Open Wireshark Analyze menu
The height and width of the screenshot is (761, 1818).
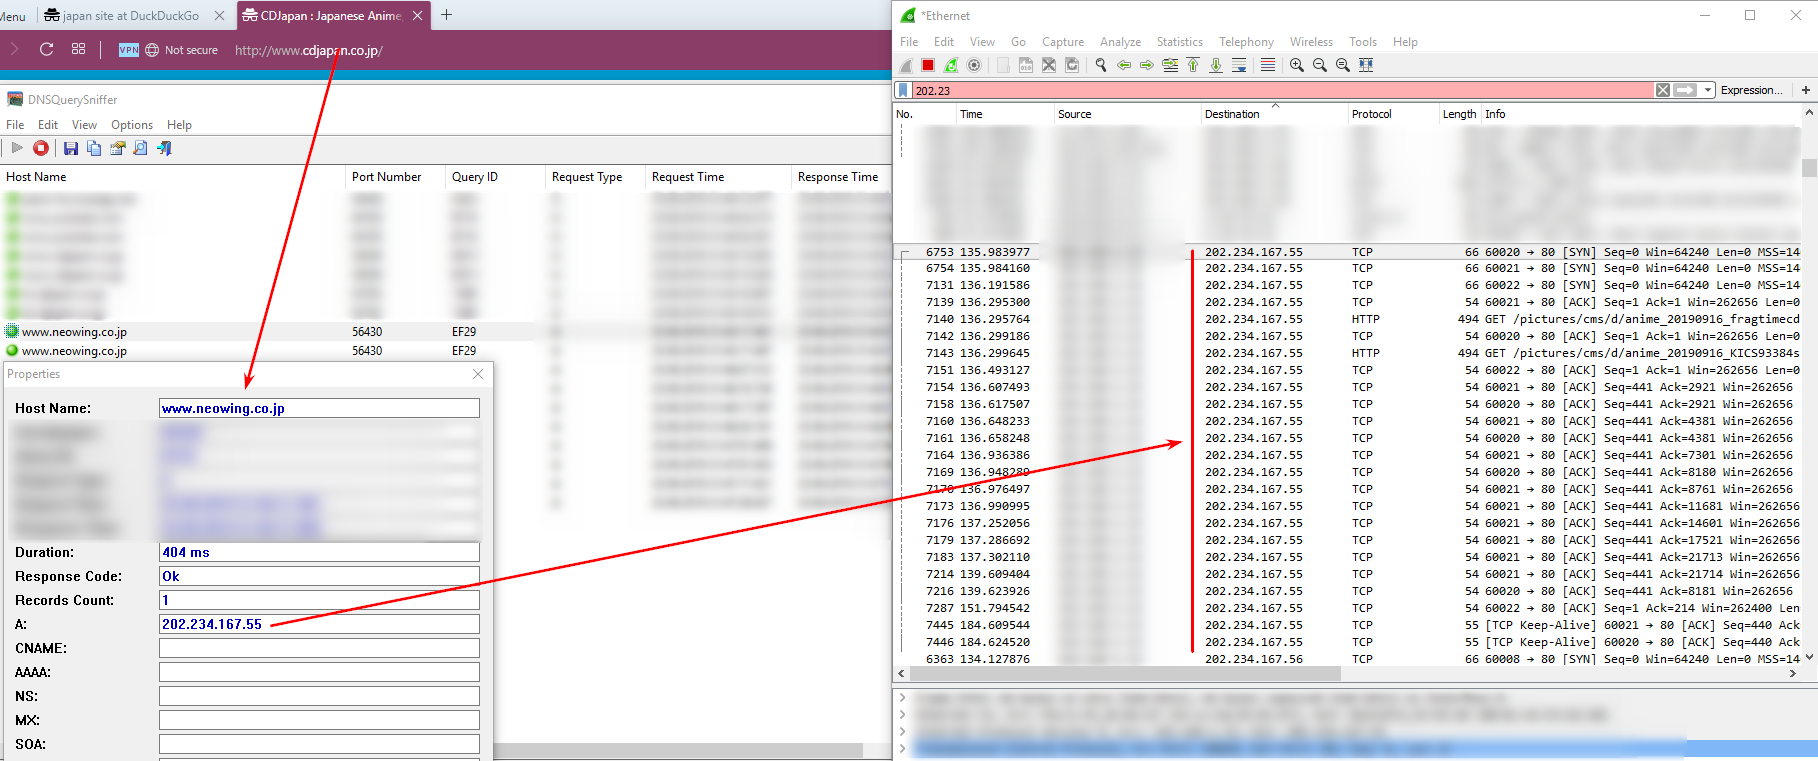coord(1120,42)
